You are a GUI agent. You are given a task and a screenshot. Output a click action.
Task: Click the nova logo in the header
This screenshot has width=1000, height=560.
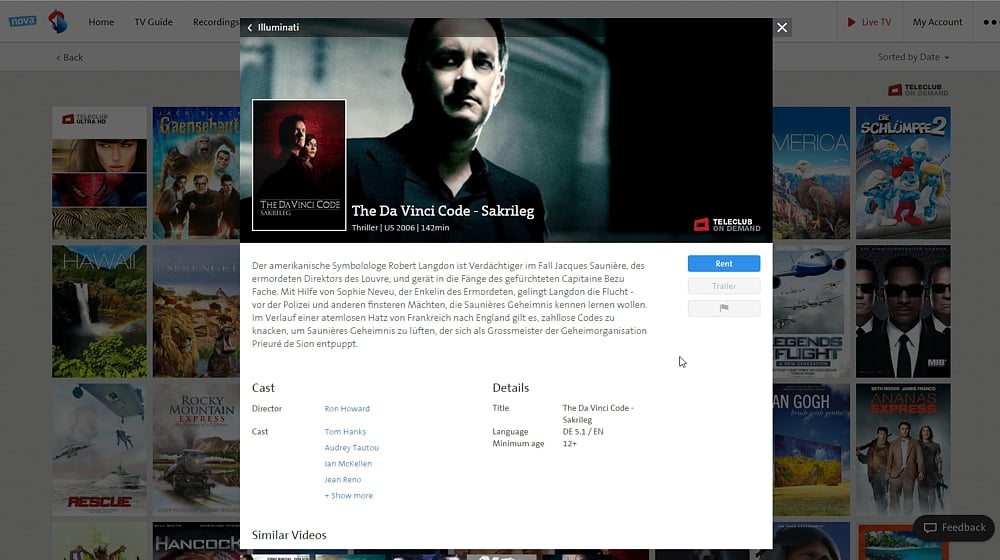(x=22, y=21)
